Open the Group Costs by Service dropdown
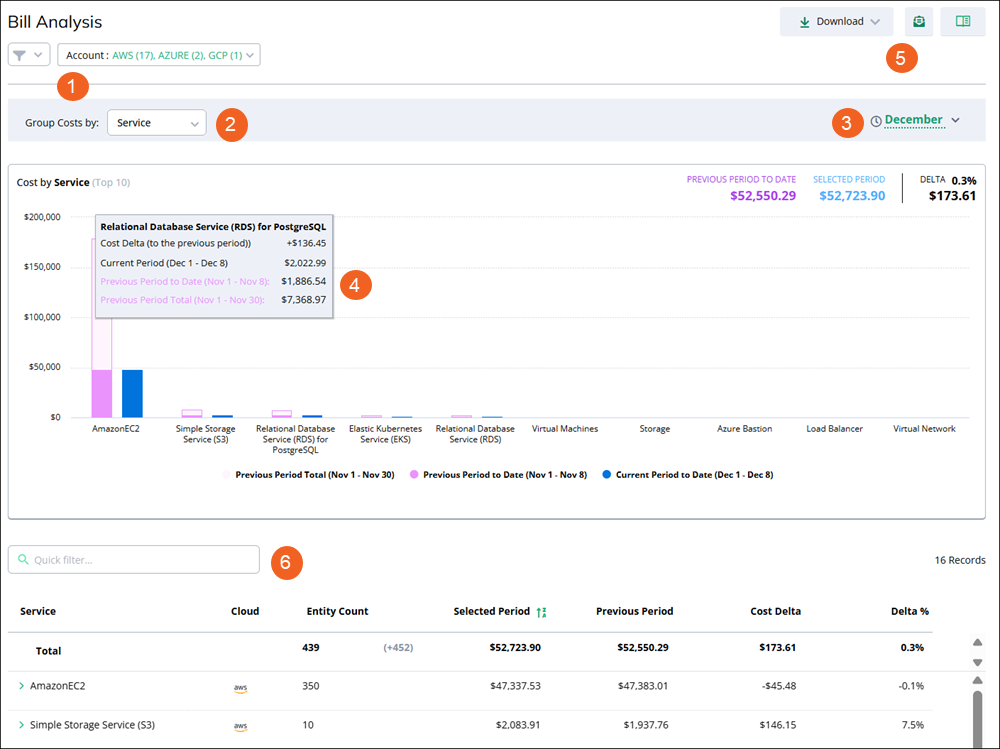The height and width of the screenshot is (749, 1000). [156, 123]
